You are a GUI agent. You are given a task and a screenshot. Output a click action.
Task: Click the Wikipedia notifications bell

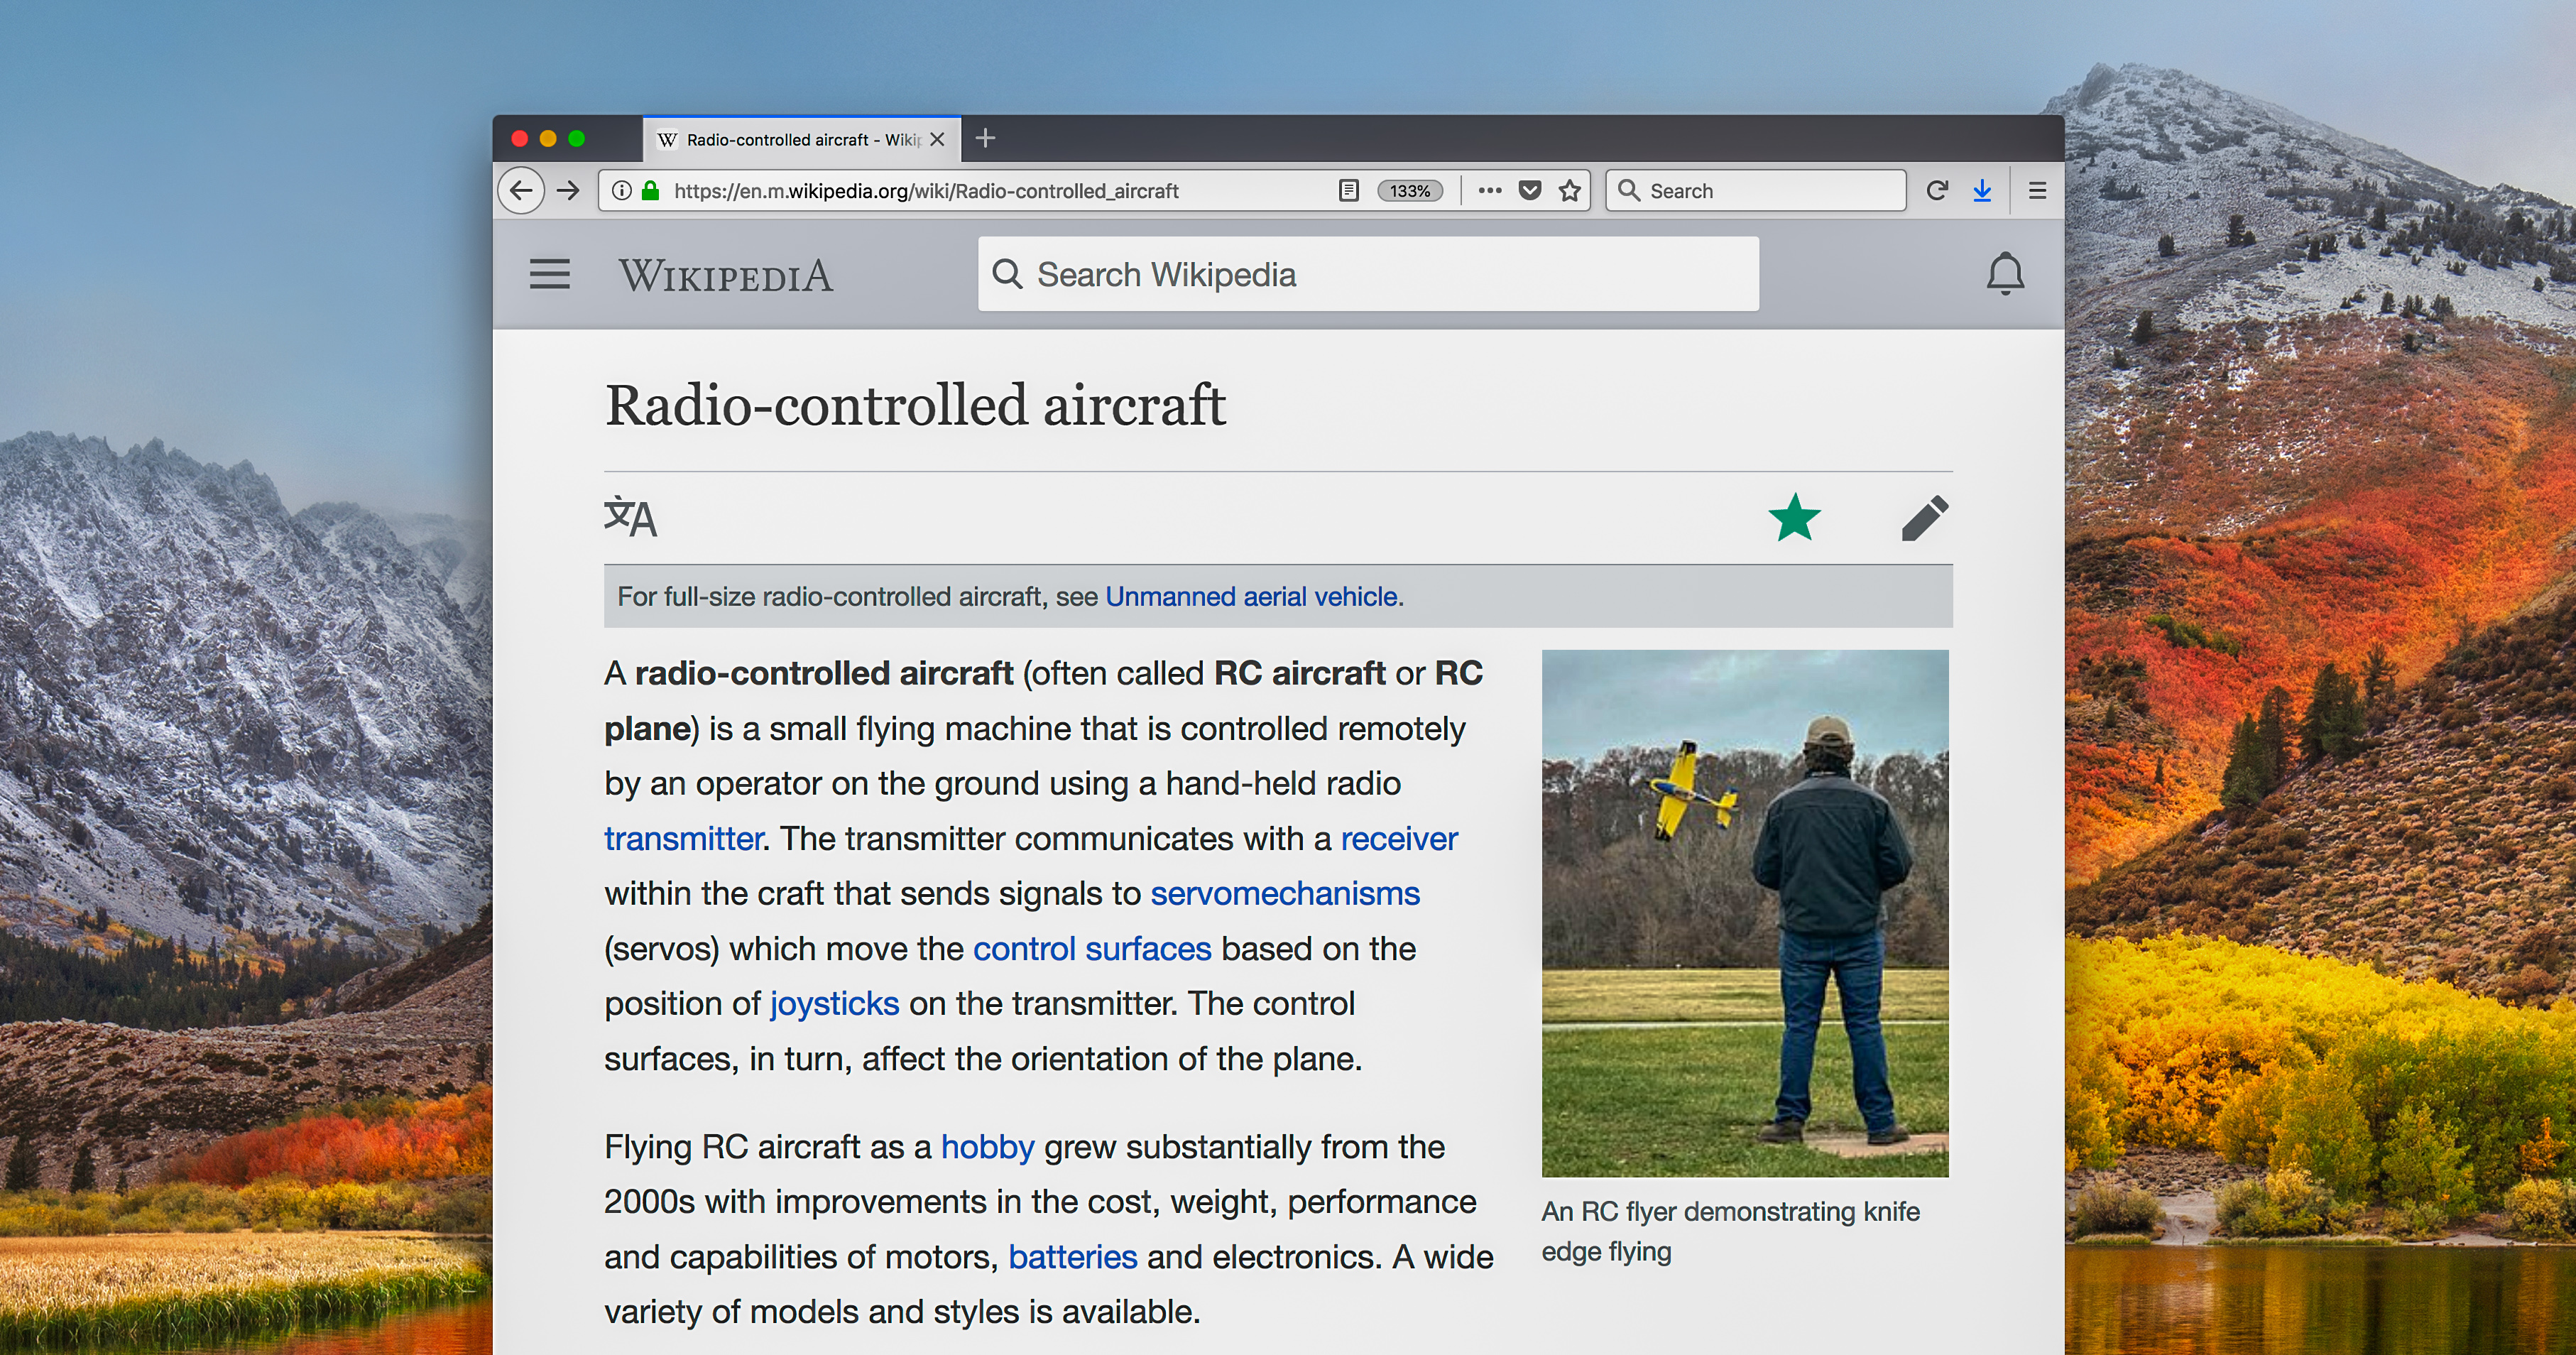[2004, 274]
